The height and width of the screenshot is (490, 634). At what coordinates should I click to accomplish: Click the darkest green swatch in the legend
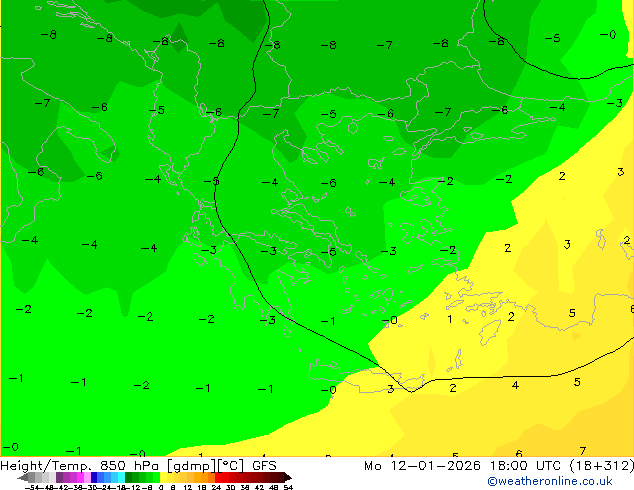[x=129, y=477]
